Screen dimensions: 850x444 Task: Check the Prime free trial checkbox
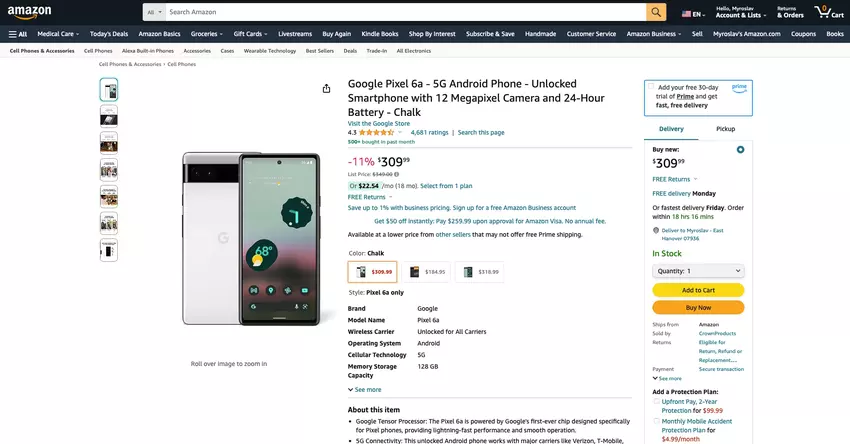[x=651, y=87]
